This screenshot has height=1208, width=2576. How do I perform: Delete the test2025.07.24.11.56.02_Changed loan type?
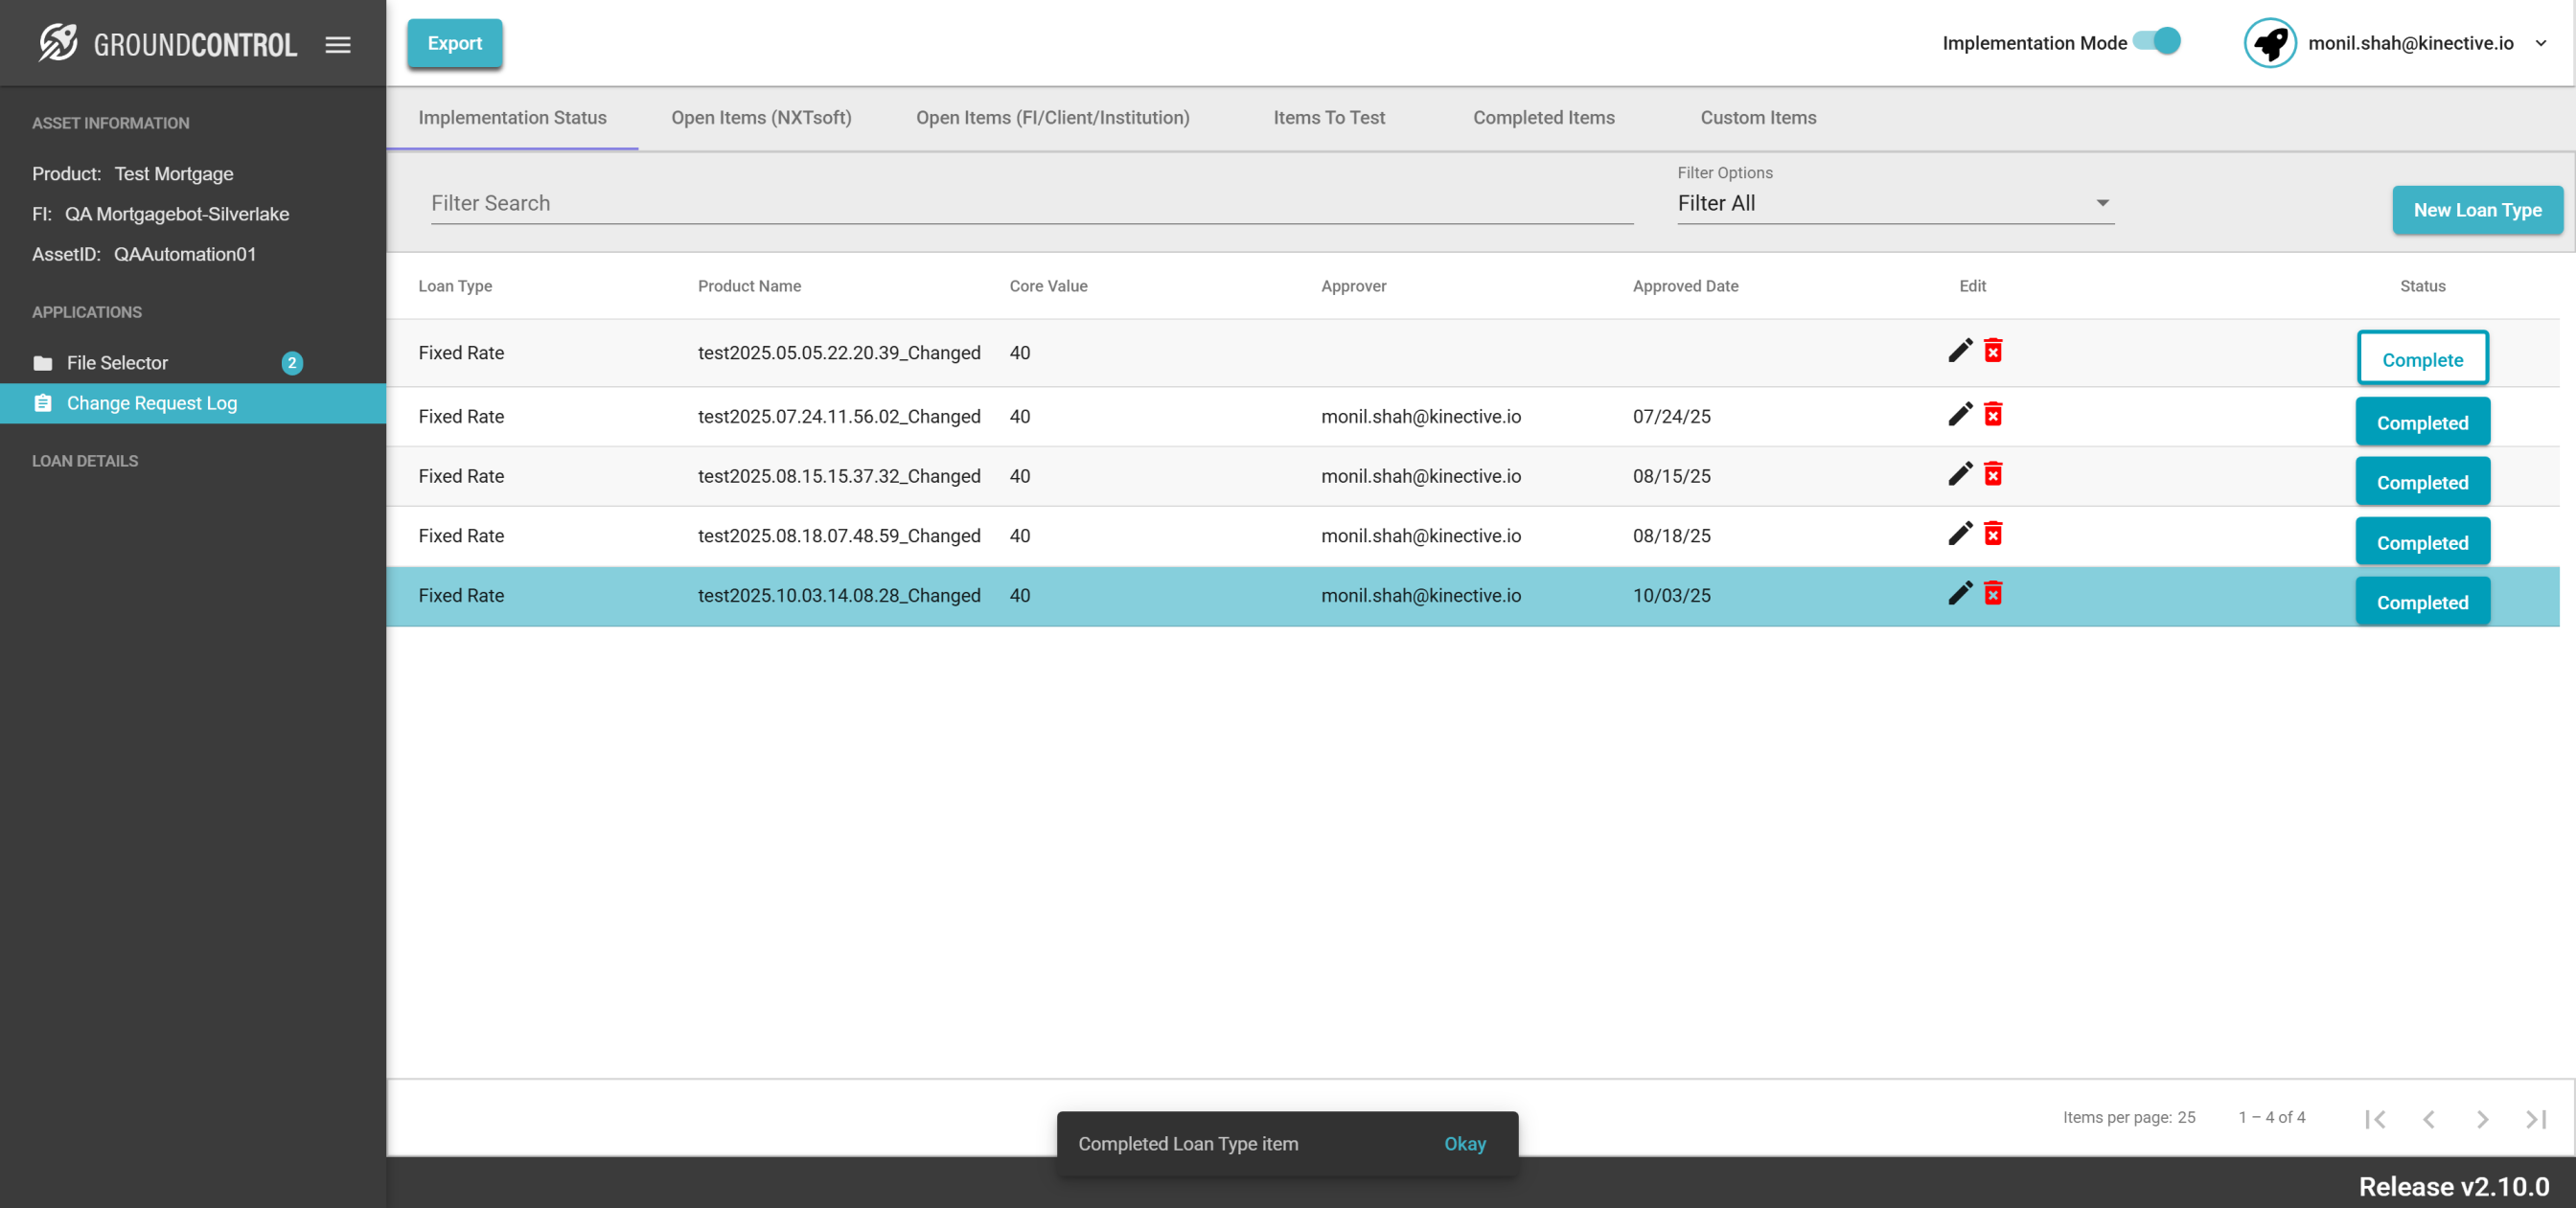1993,415
